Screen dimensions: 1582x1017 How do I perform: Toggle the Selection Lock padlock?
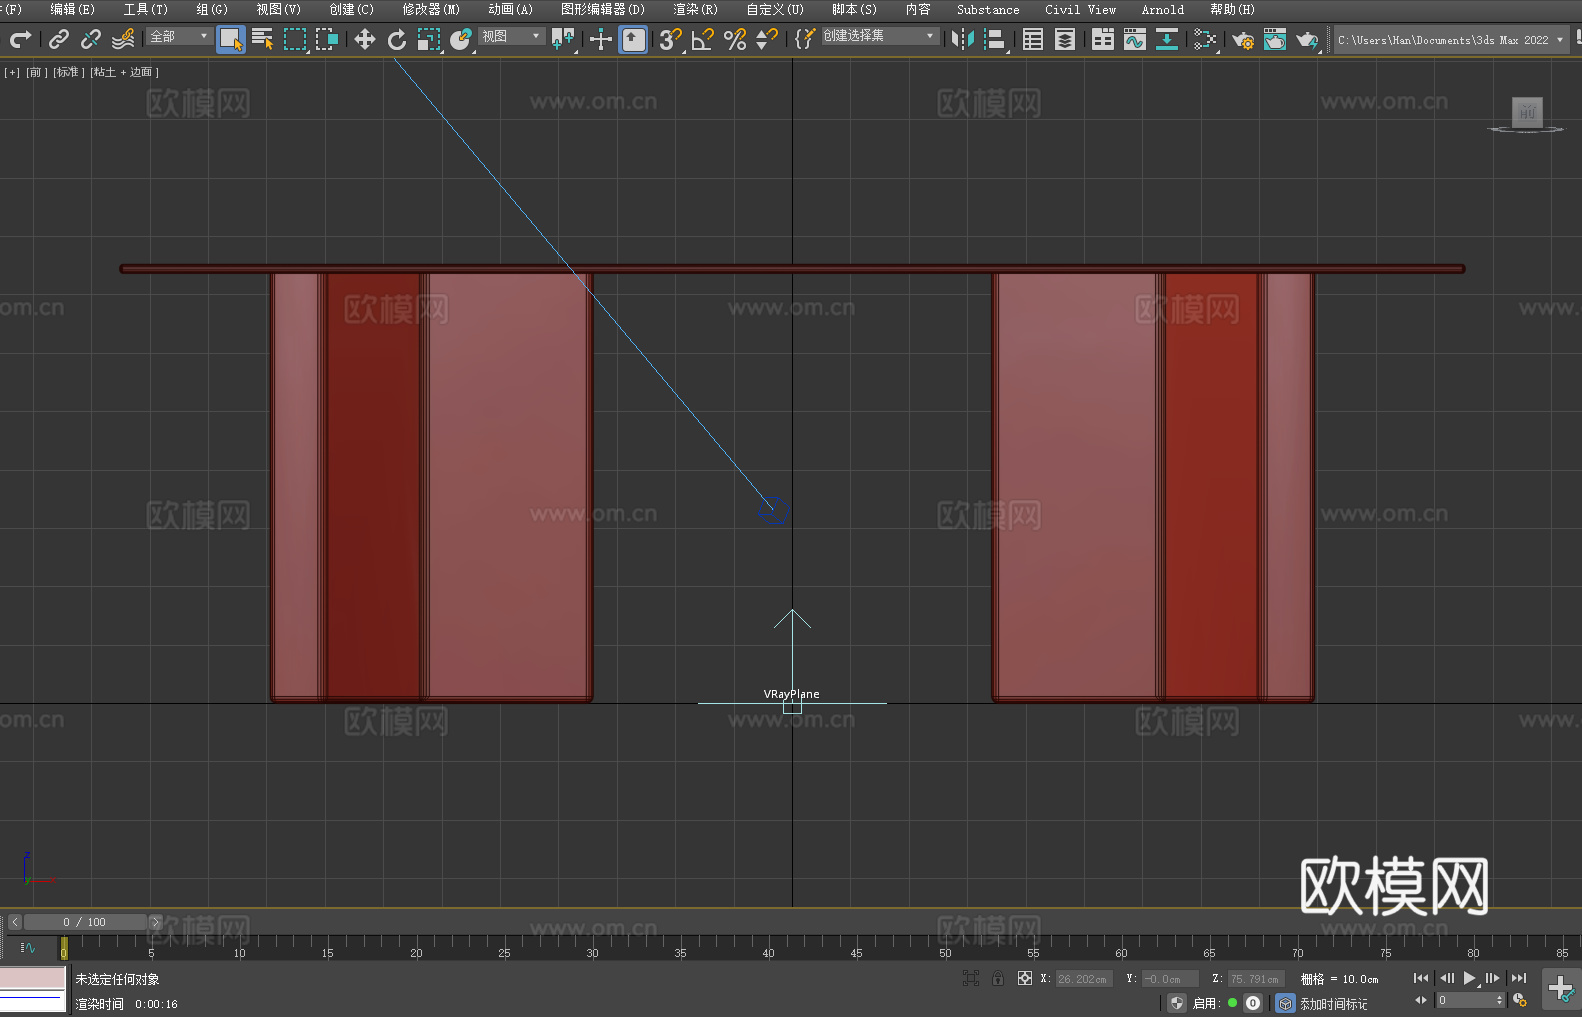pyautogui.click(x=998, y=978)
